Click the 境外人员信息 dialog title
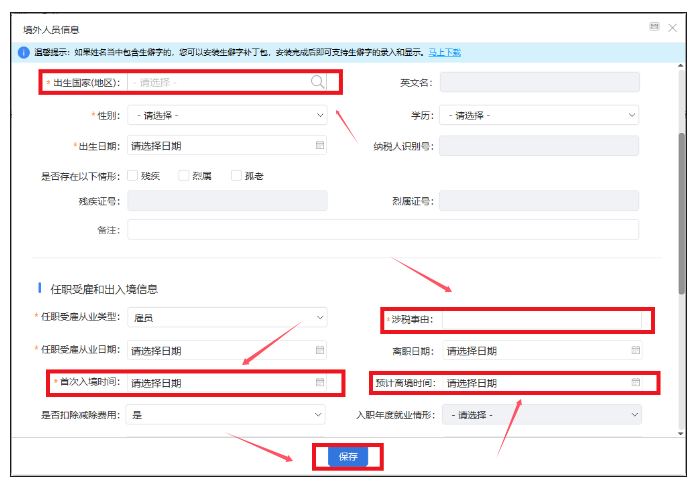Image resolution: width=699 pixels, height=495 pixels. click(51, 29)
